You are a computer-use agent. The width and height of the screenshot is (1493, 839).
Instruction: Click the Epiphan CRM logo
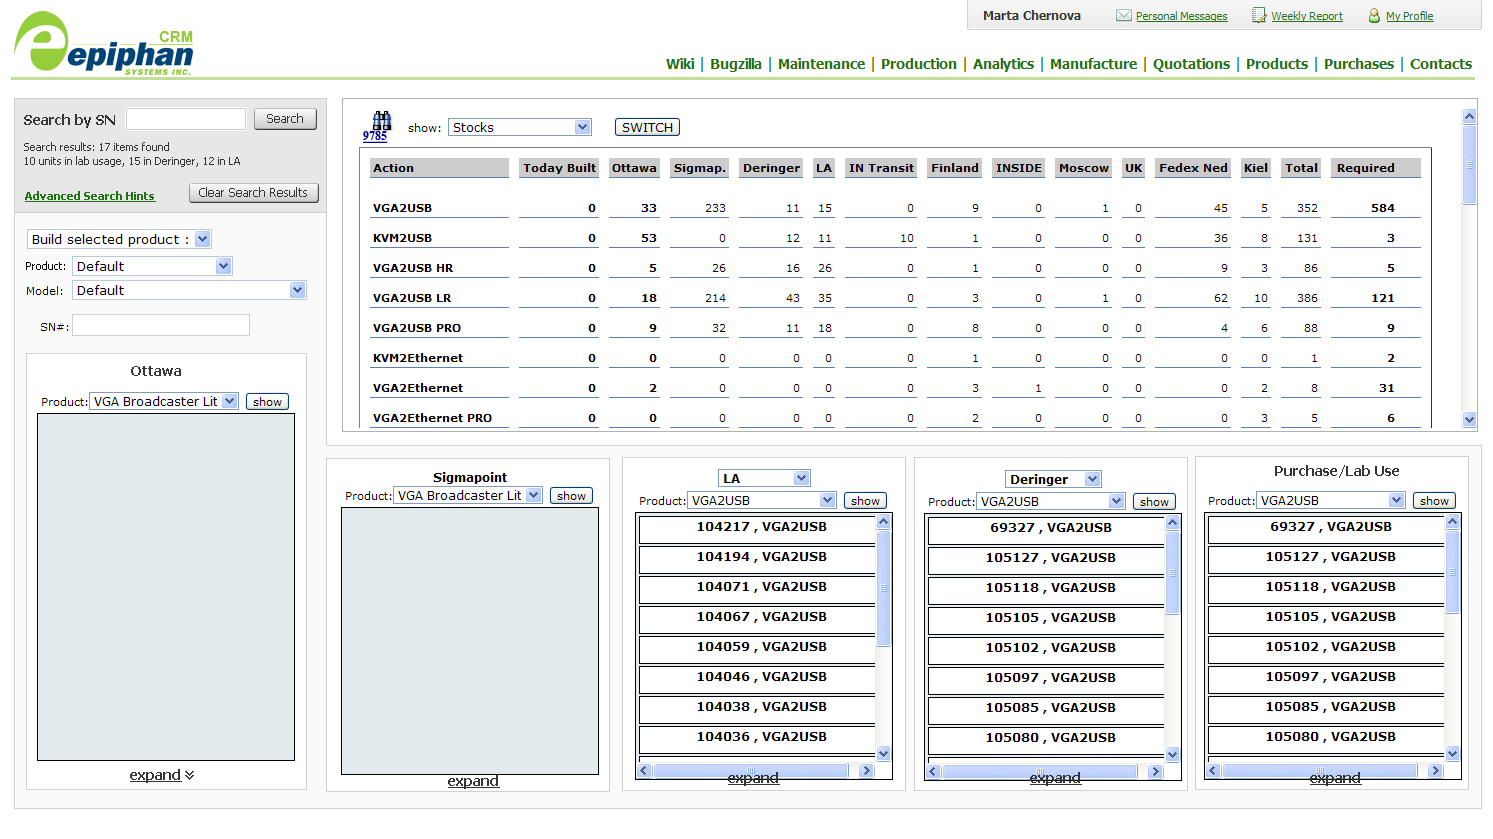tap(104, 45)
